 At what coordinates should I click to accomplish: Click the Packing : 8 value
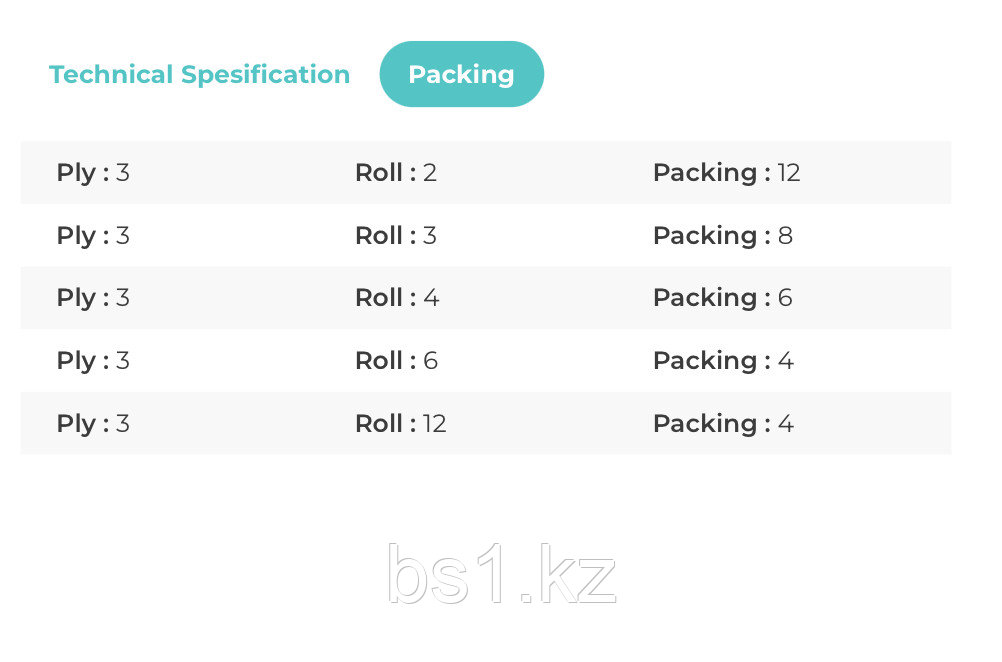(x=723, y=235)
